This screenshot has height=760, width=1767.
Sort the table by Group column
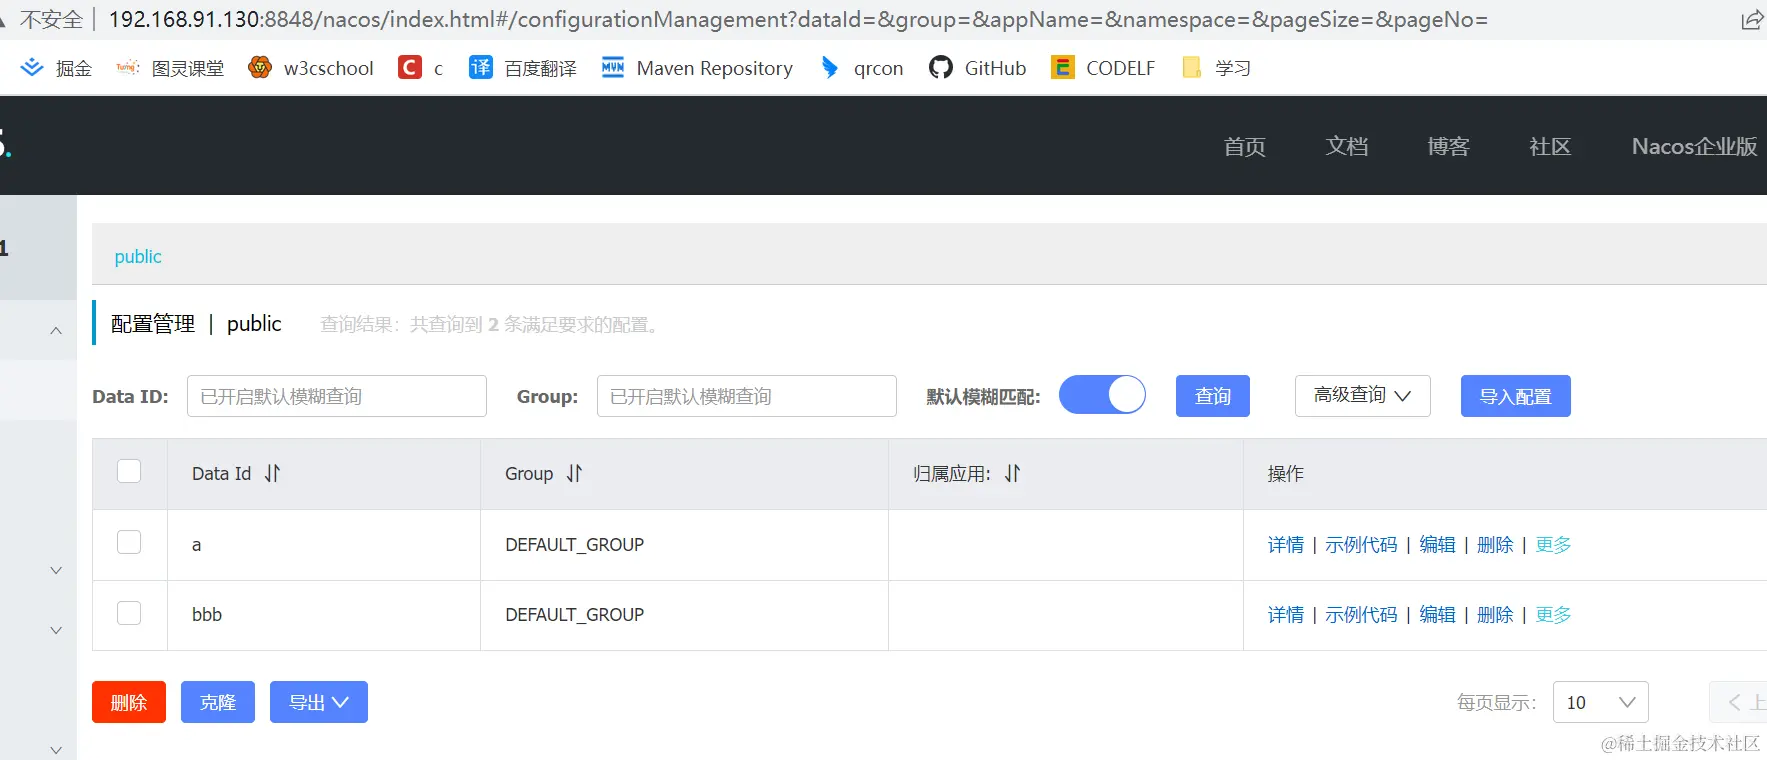click(574, 474)
